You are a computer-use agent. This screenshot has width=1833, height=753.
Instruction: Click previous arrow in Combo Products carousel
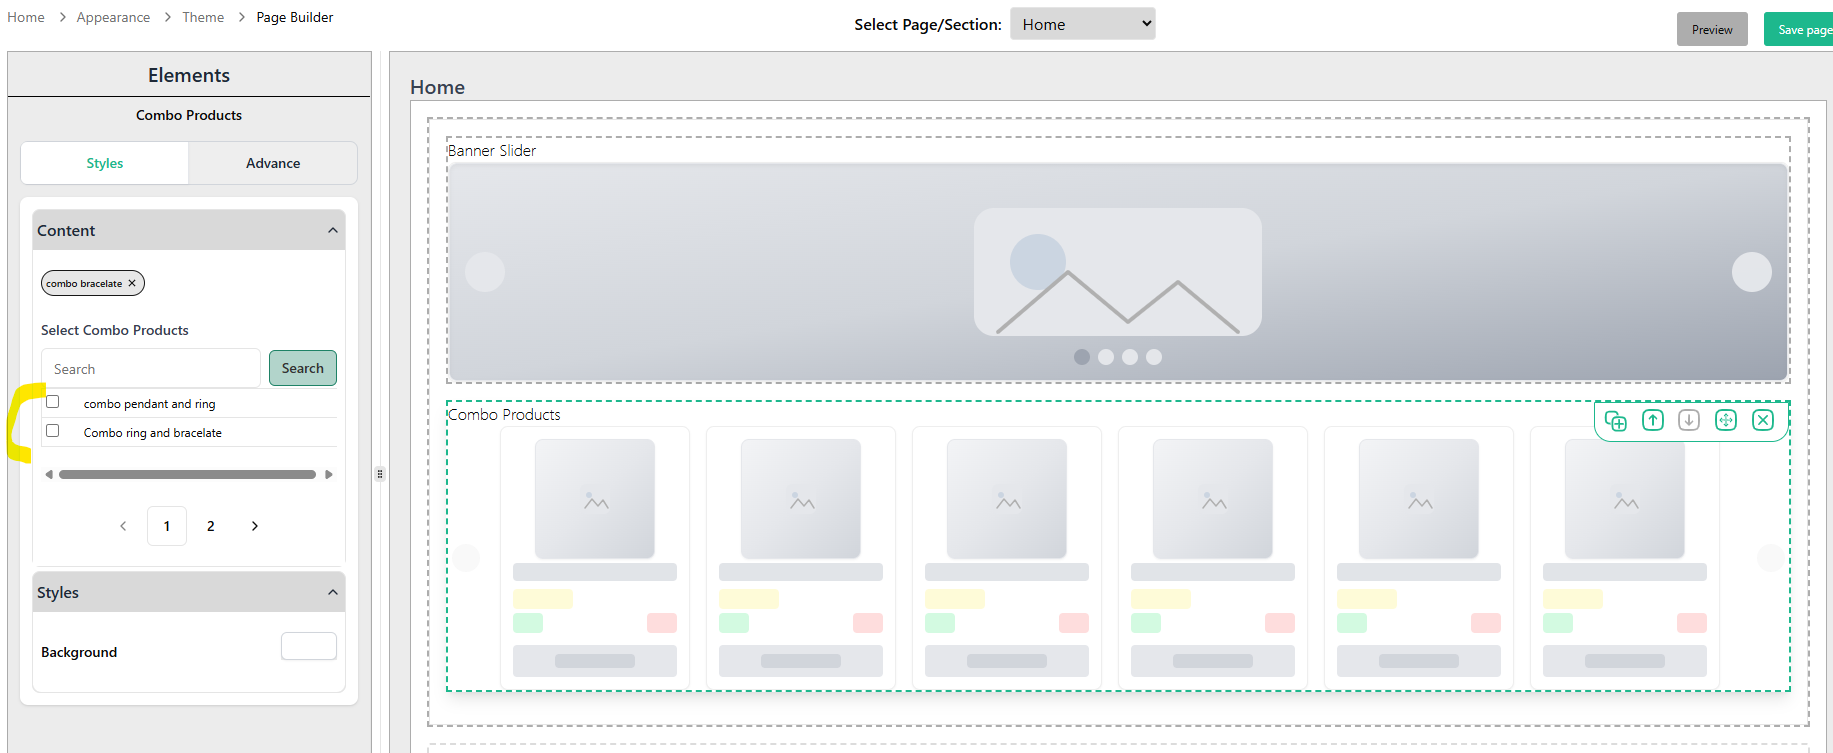coord(466,558)
